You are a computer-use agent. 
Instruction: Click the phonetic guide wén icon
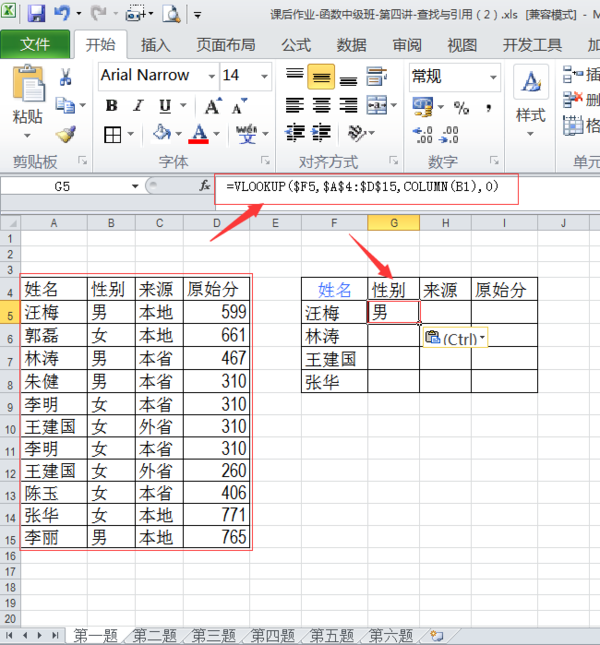click(246, 134)
